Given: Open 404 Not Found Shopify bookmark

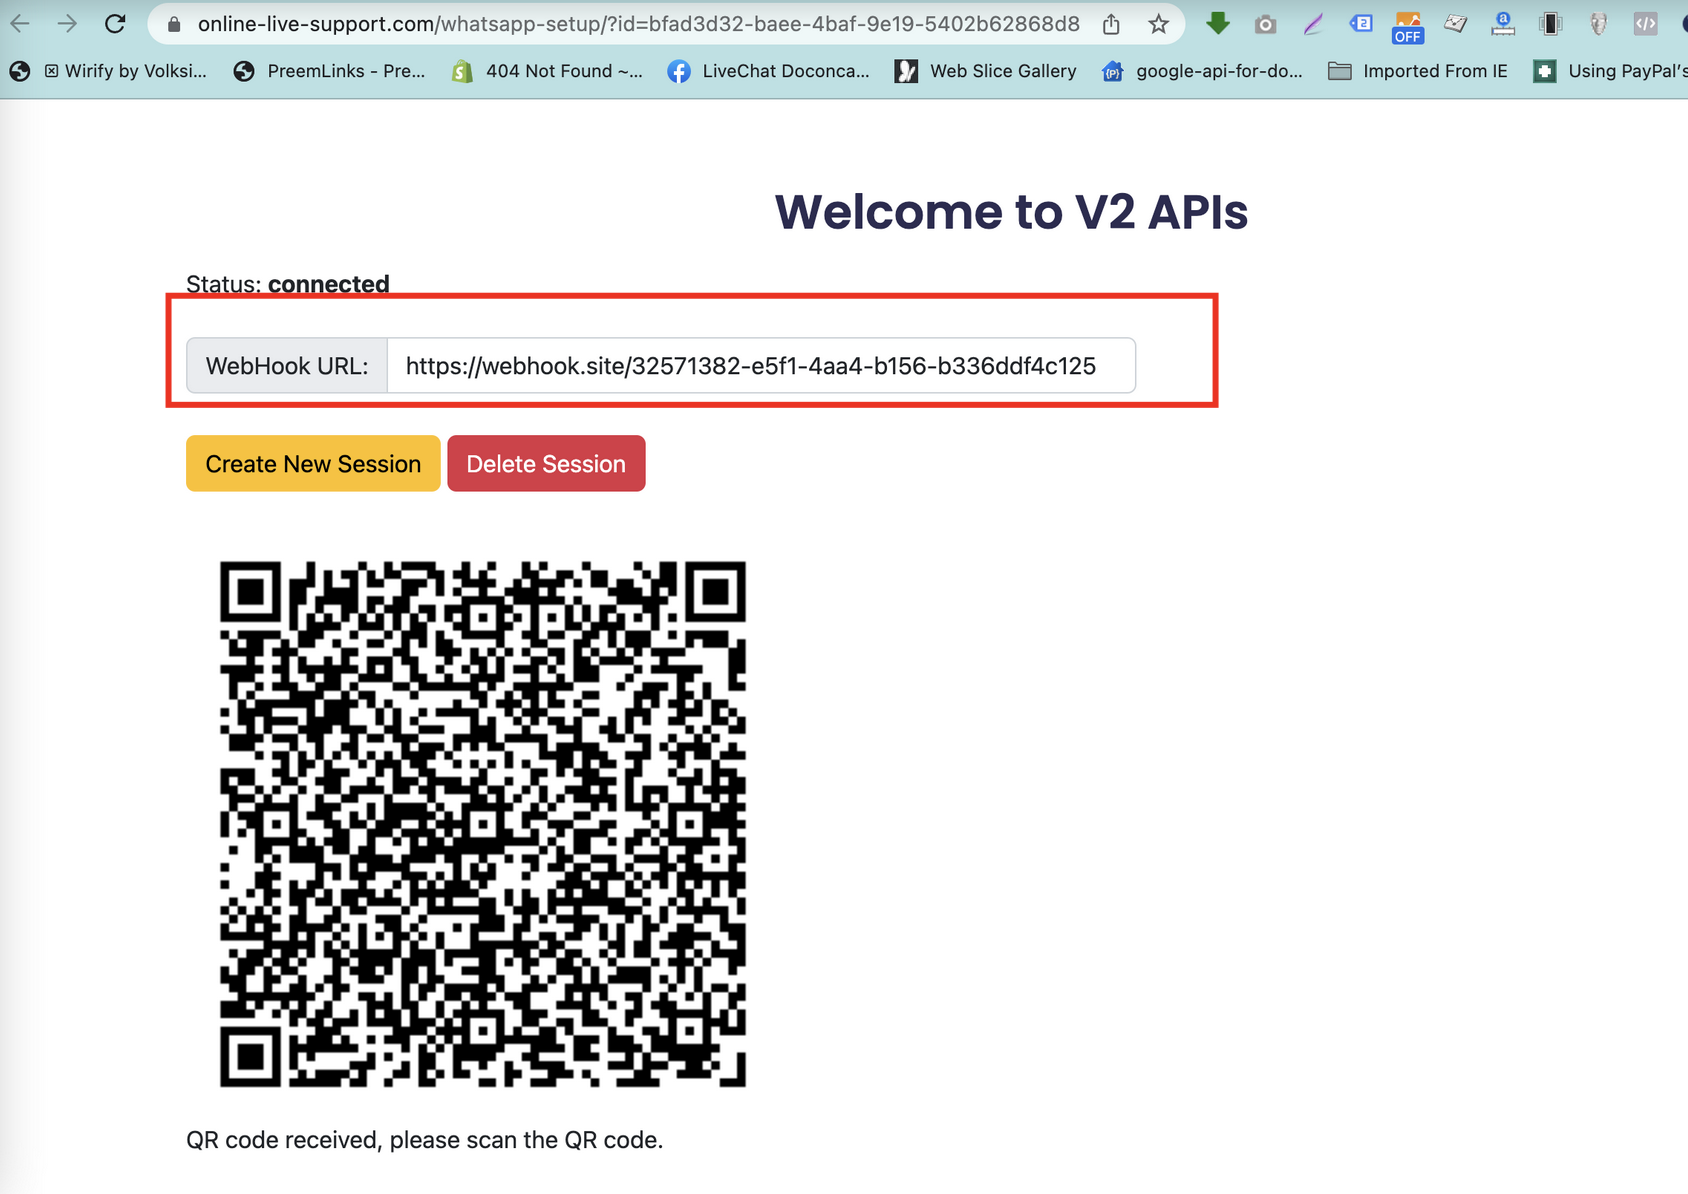Looking at the screenshot, I should coord(548,71).
